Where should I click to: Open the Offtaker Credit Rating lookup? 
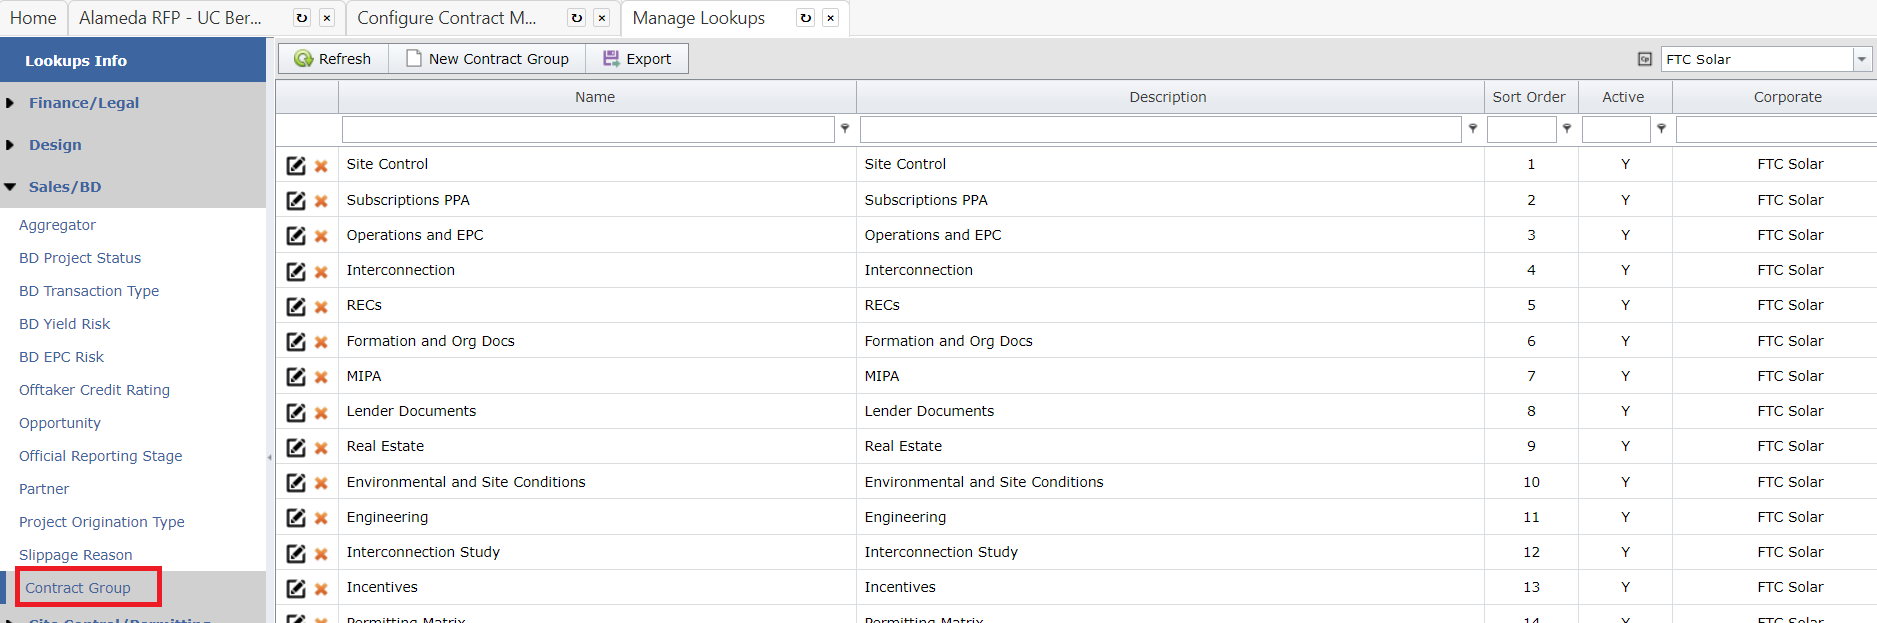pos(94,390)
